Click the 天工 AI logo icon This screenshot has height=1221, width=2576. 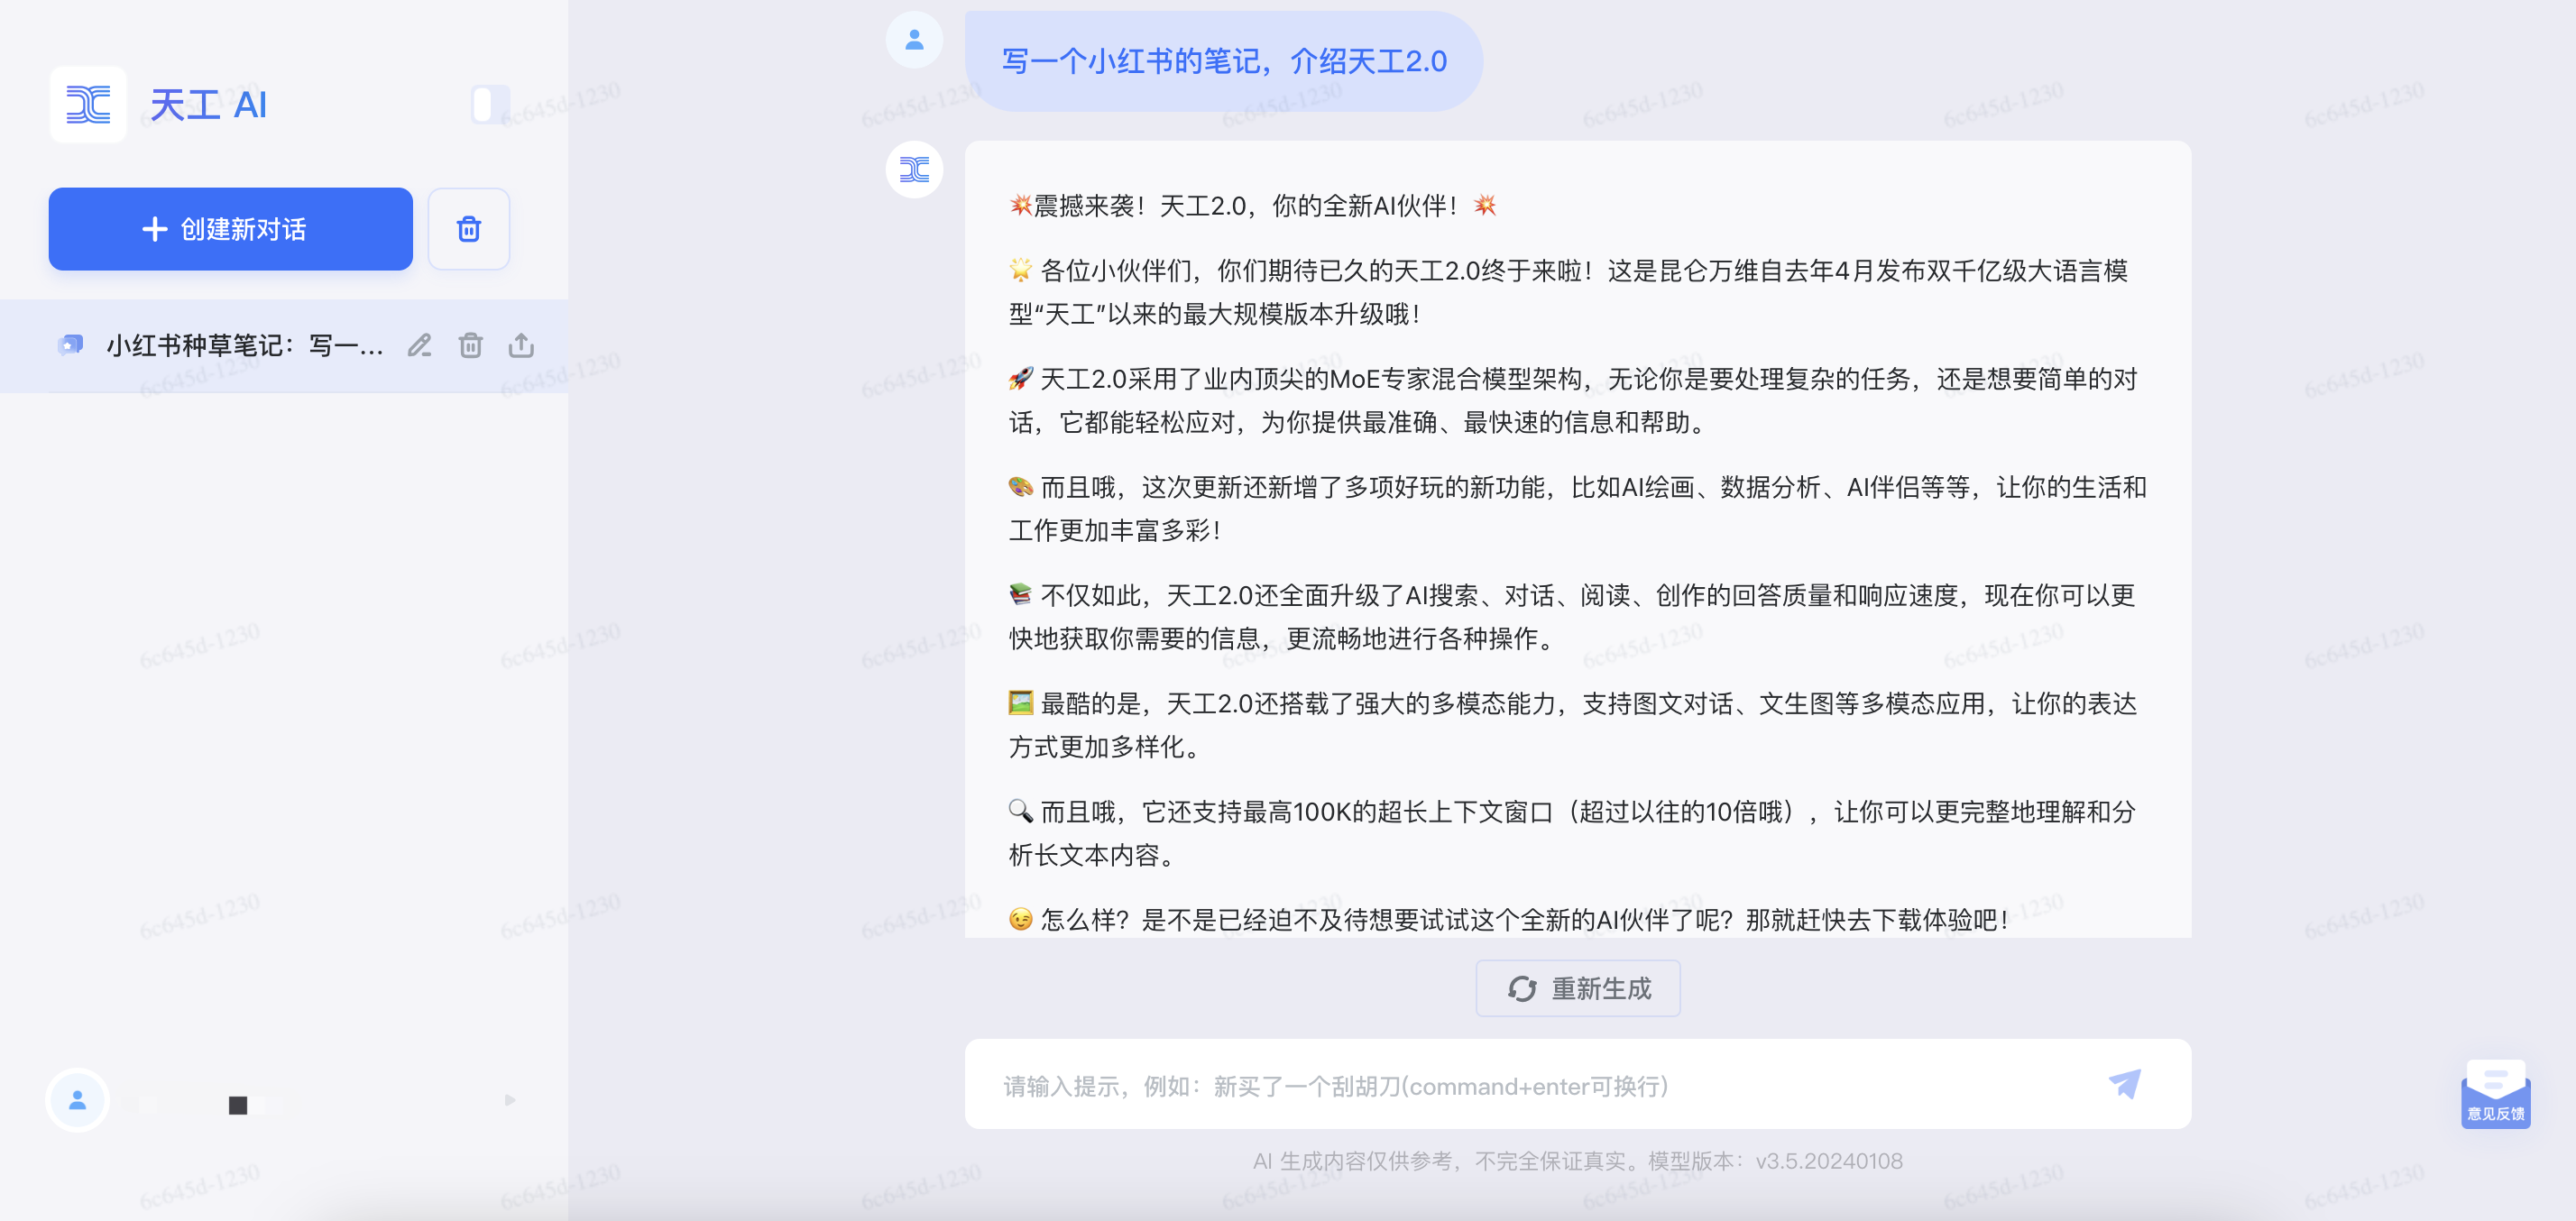pos(88,104)
